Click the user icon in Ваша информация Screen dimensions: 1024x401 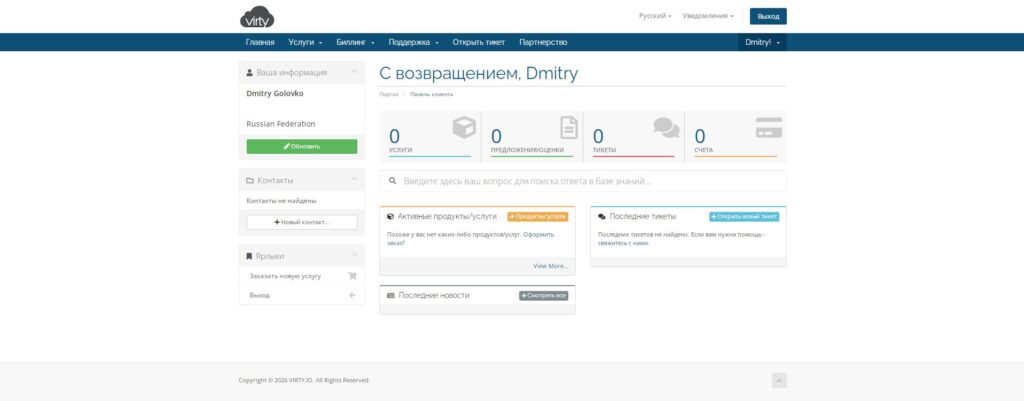click(249, 72)
